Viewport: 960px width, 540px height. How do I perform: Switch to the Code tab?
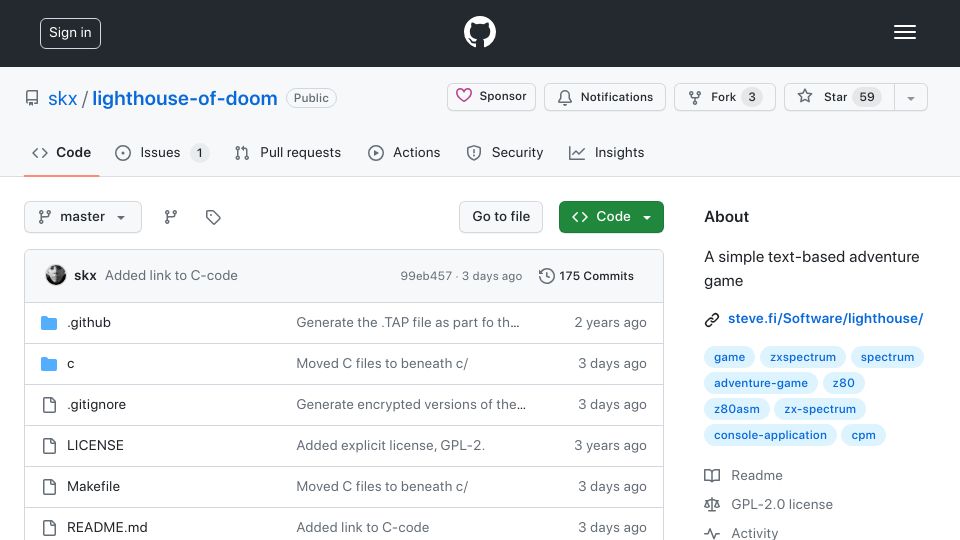point(62,152)
